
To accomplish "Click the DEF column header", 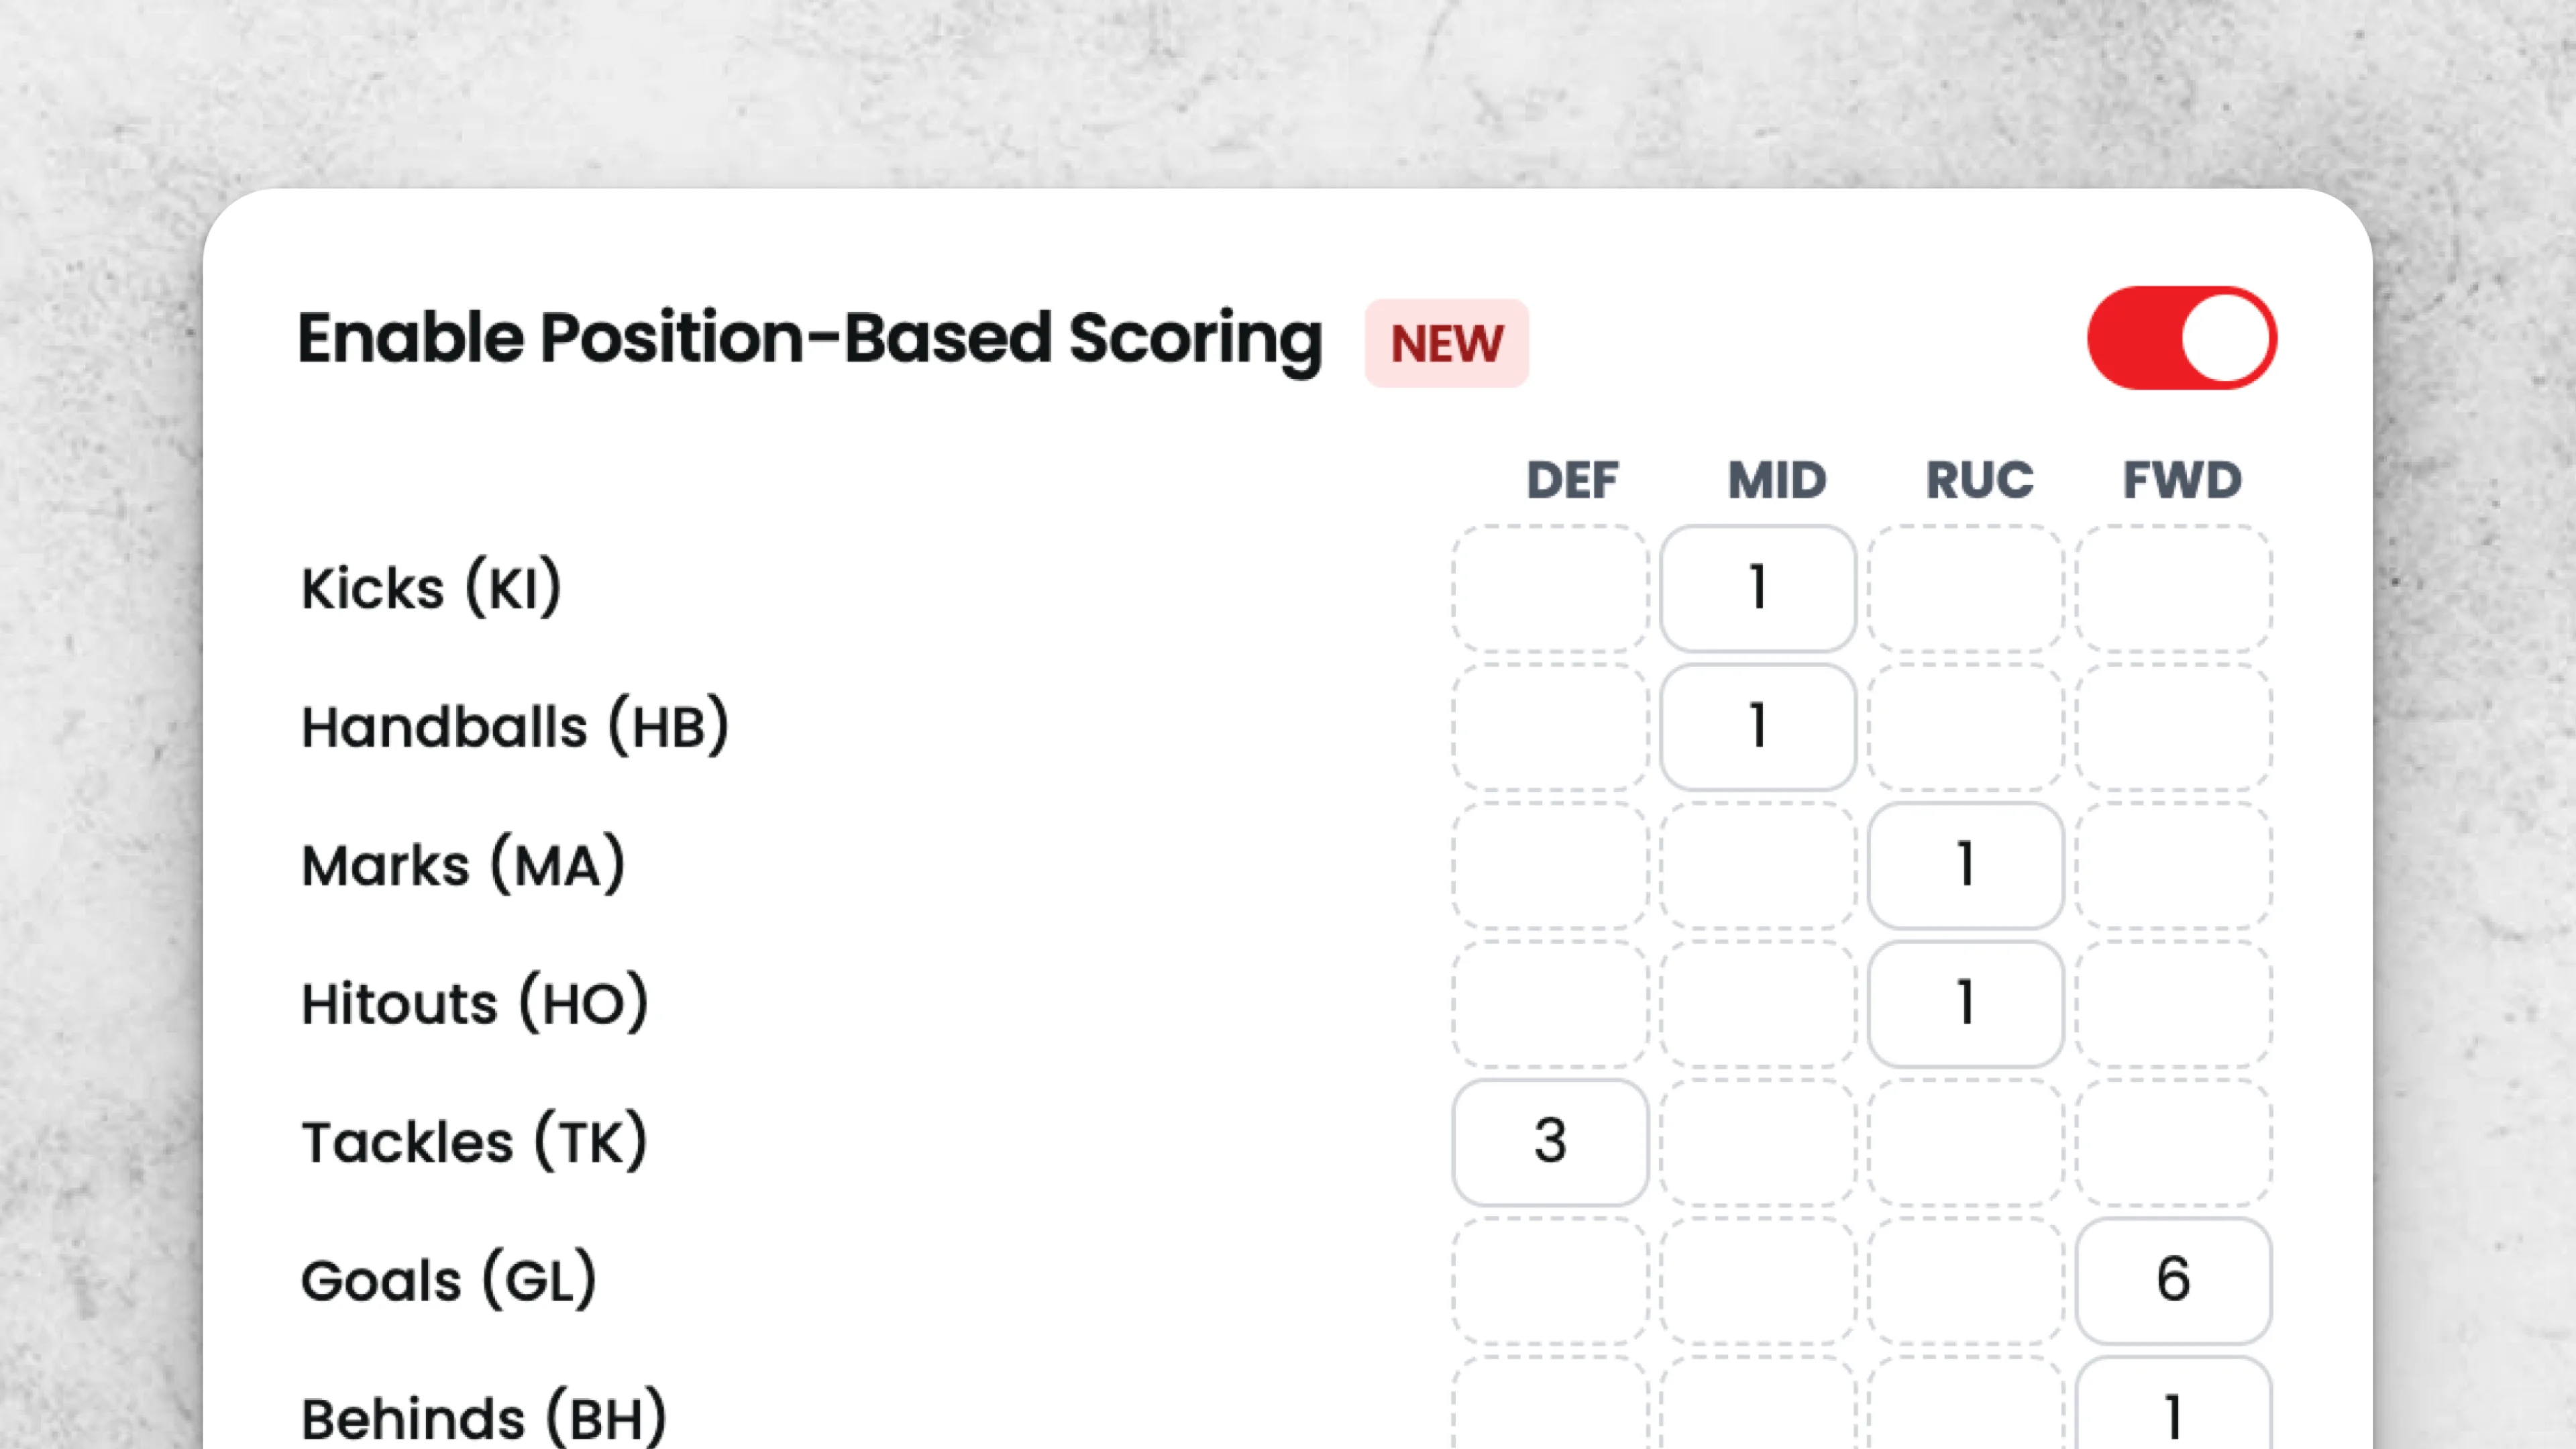I will pos(1573,480).
